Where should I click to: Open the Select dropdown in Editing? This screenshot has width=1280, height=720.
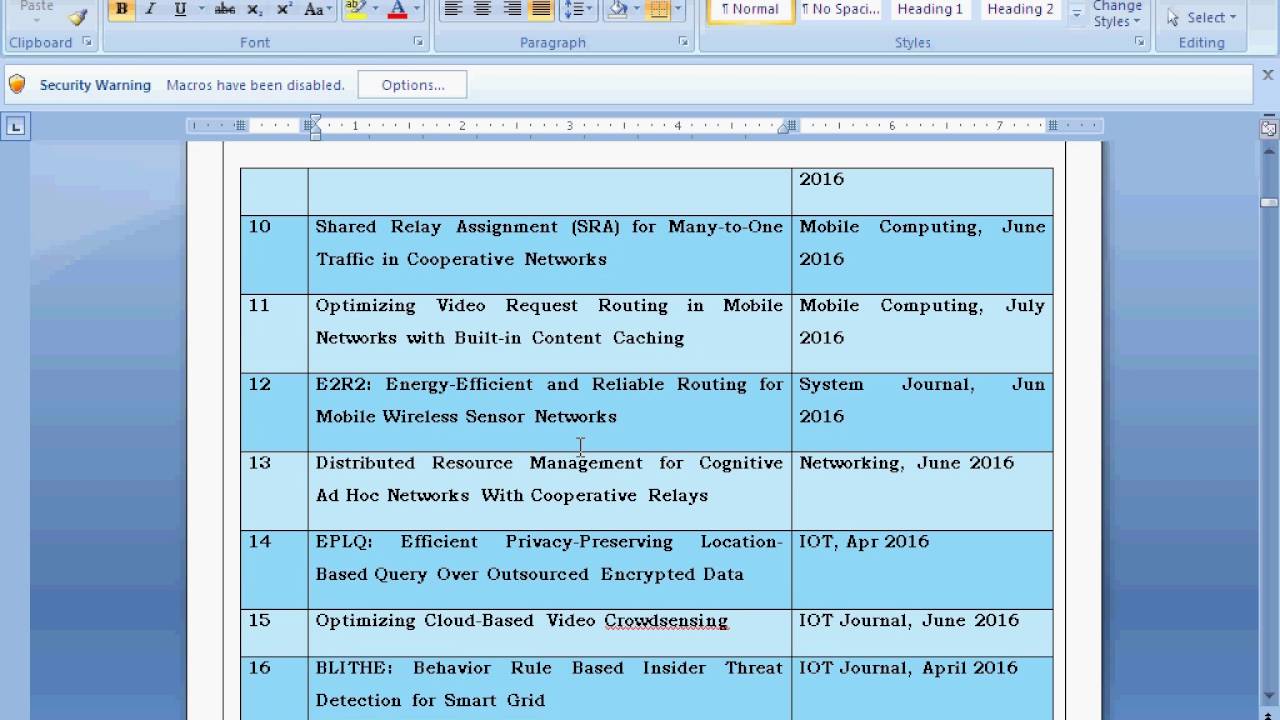(x=1201, y=17)
